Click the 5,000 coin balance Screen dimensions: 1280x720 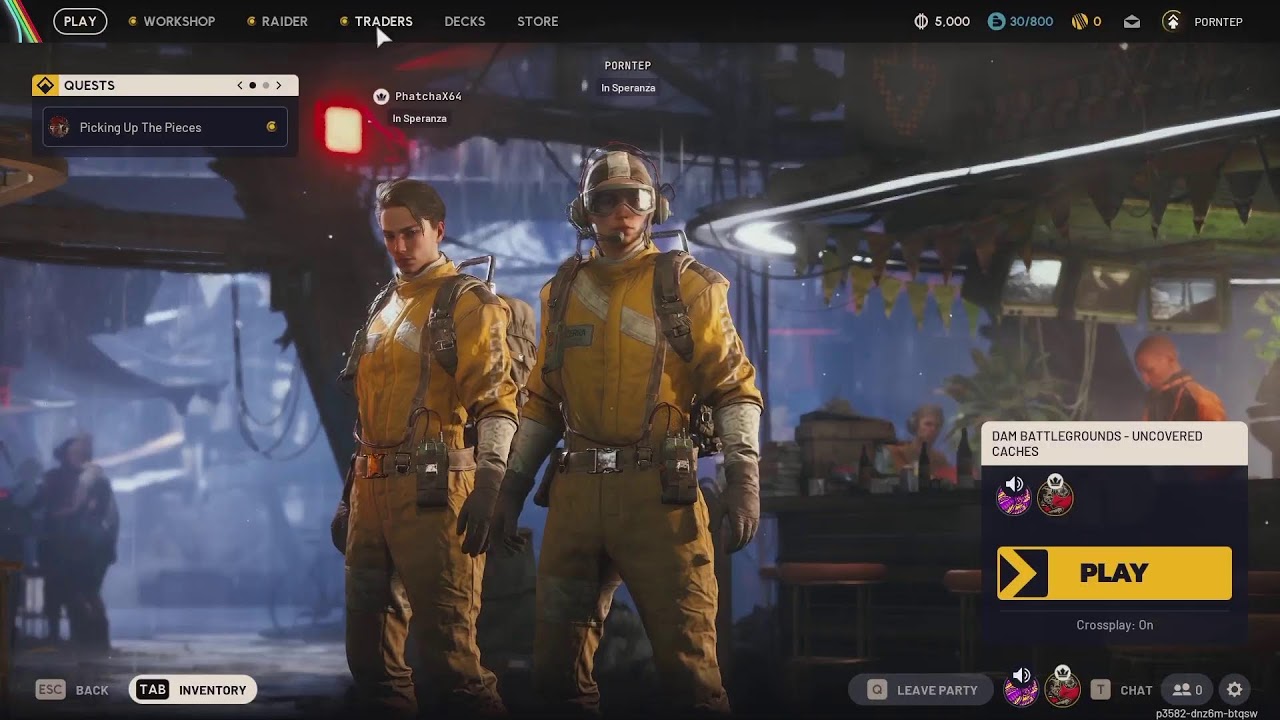pyautogui.click(x=952, y=21)
